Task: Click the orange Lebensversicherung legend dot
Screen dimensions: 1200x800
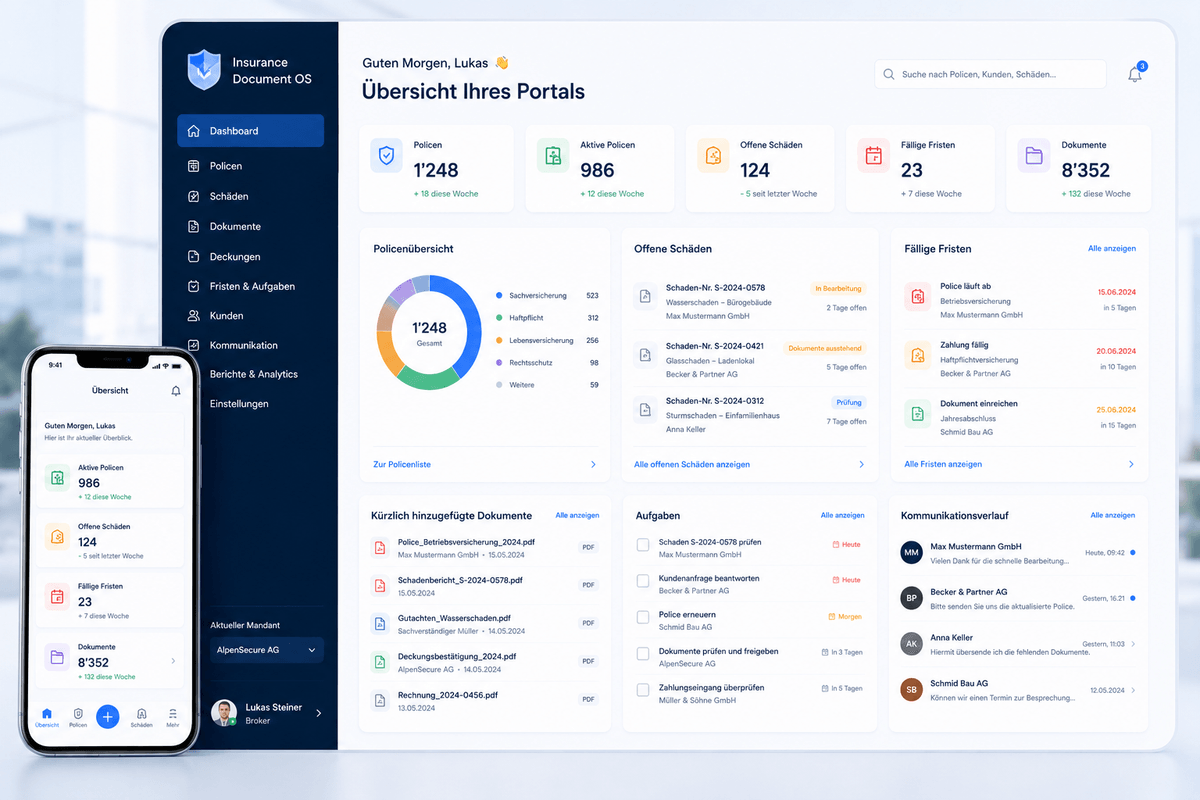Action: 499,341
